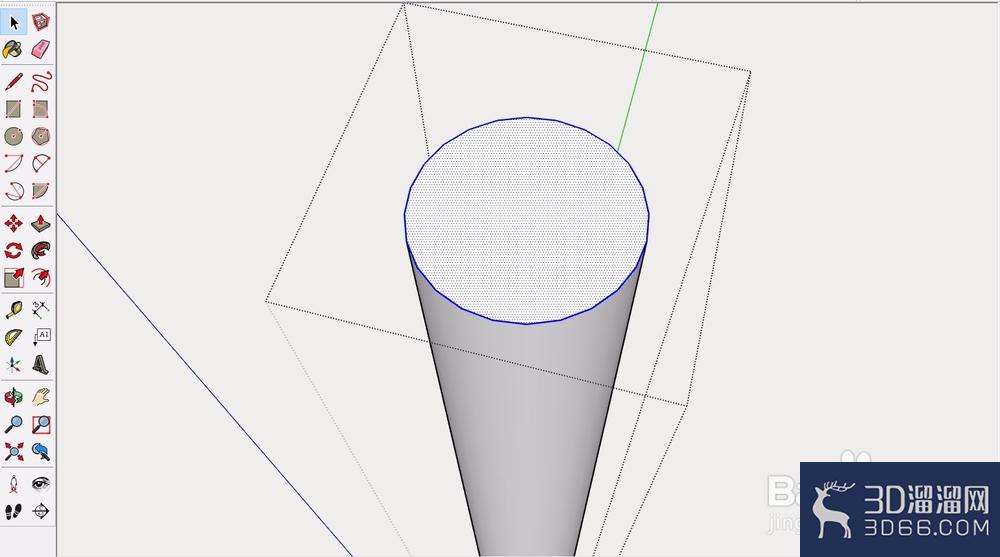Choose the 3D Text tool
This screenshot has height=557, width=1000.
tap(41, 364)
